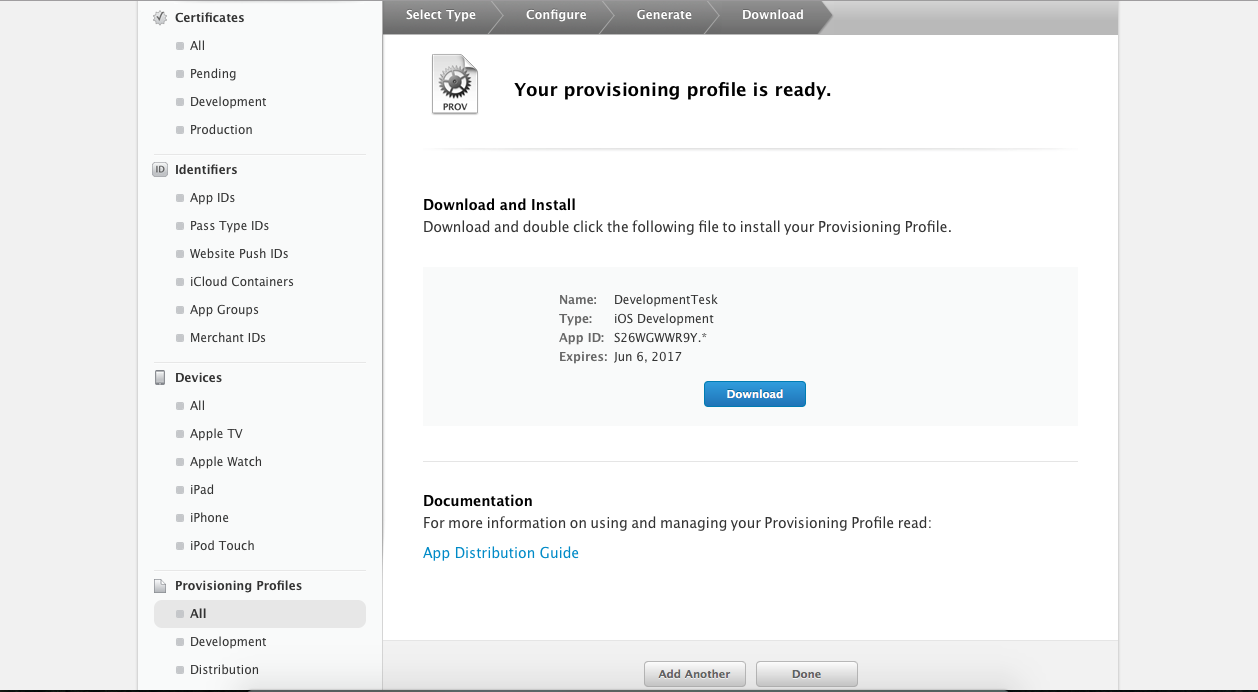The image size is (1258, 692).
Task: Click the Devices phone icon
Action: [160, 377]
